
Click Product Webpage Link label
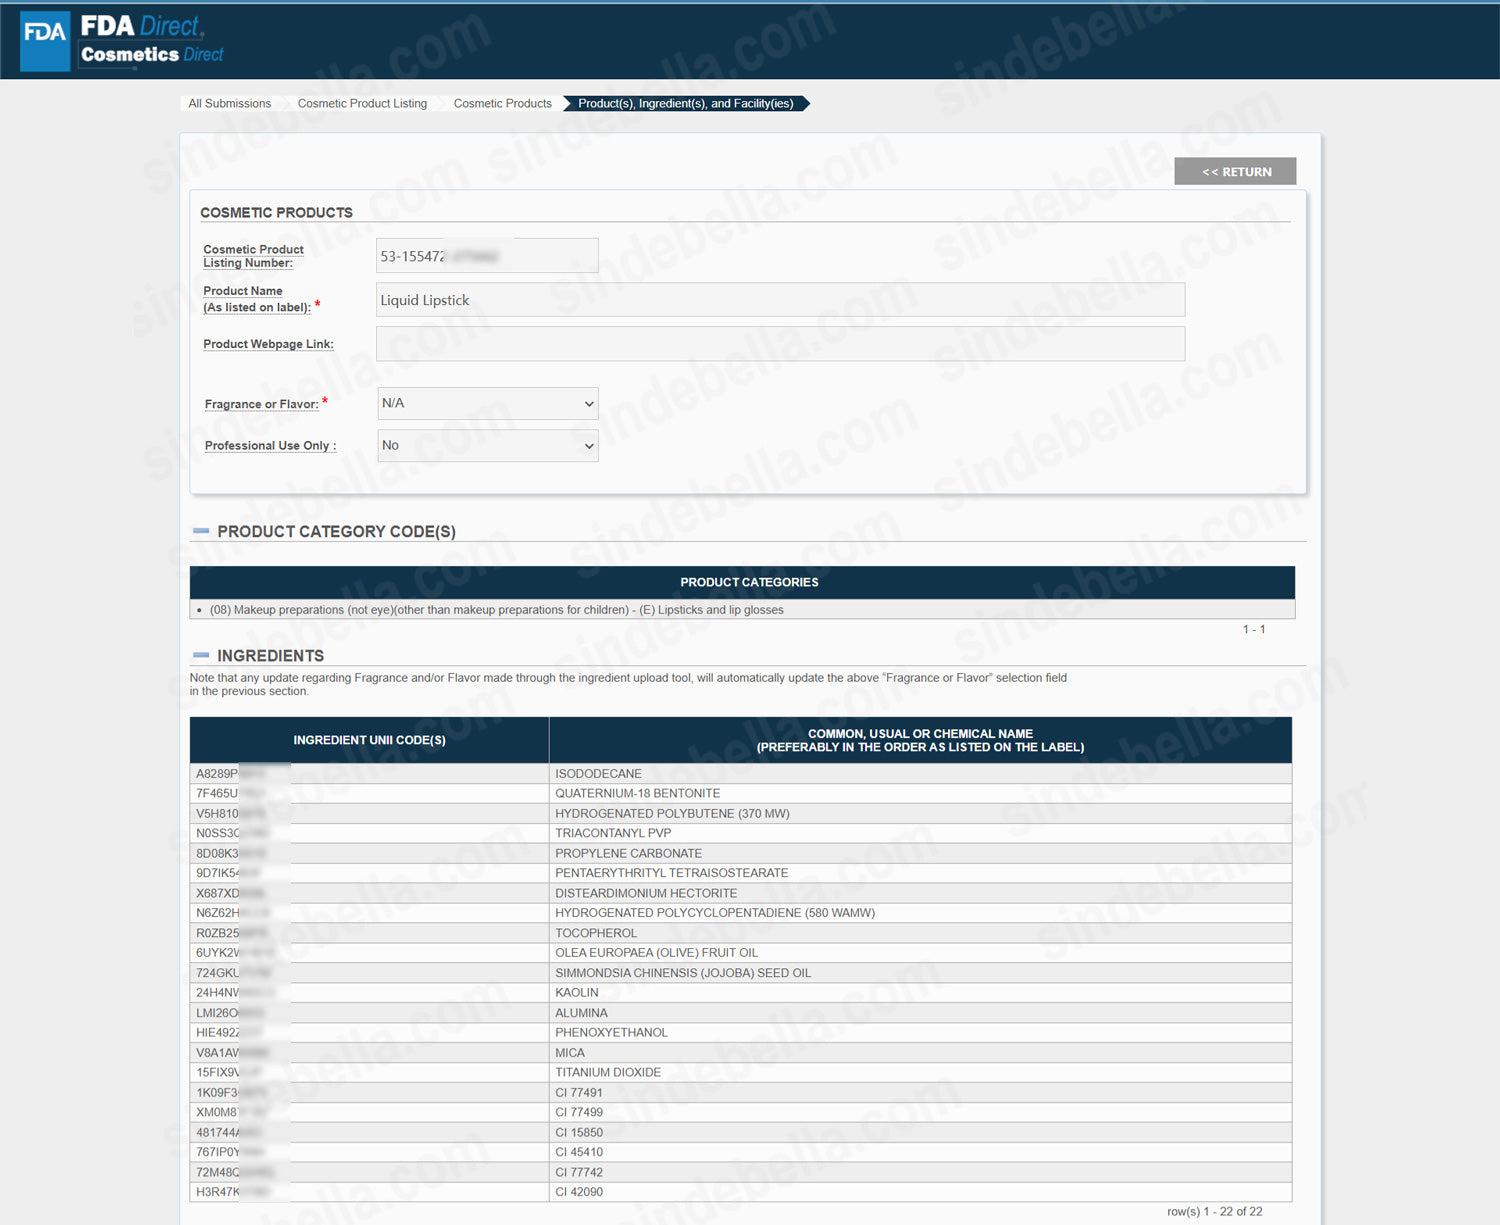tap(268, 344)
